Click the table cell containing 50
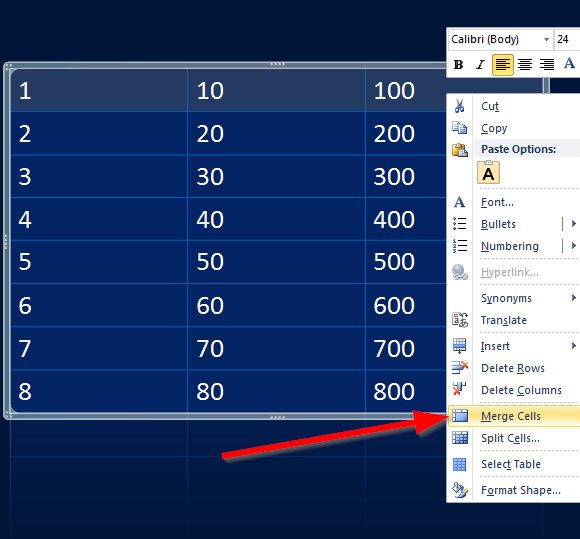580x539 pixels. point(276,262)
